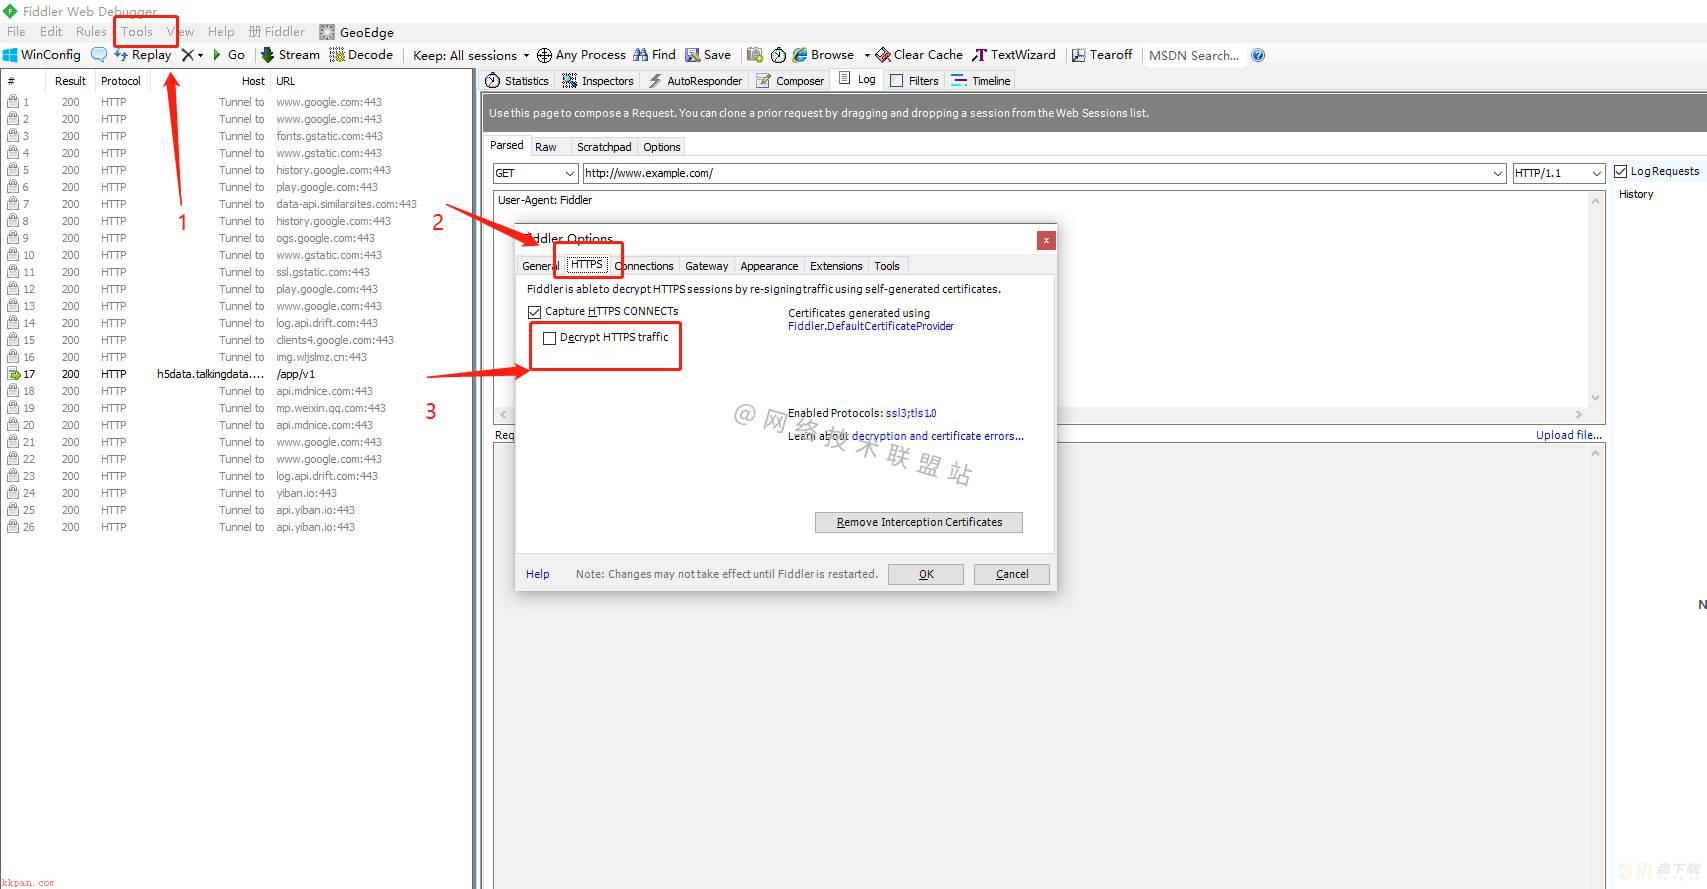This screenshot has height=889, width=1707.
Task: Click the blue help question icon
Action: click(x=1258, y=55)
